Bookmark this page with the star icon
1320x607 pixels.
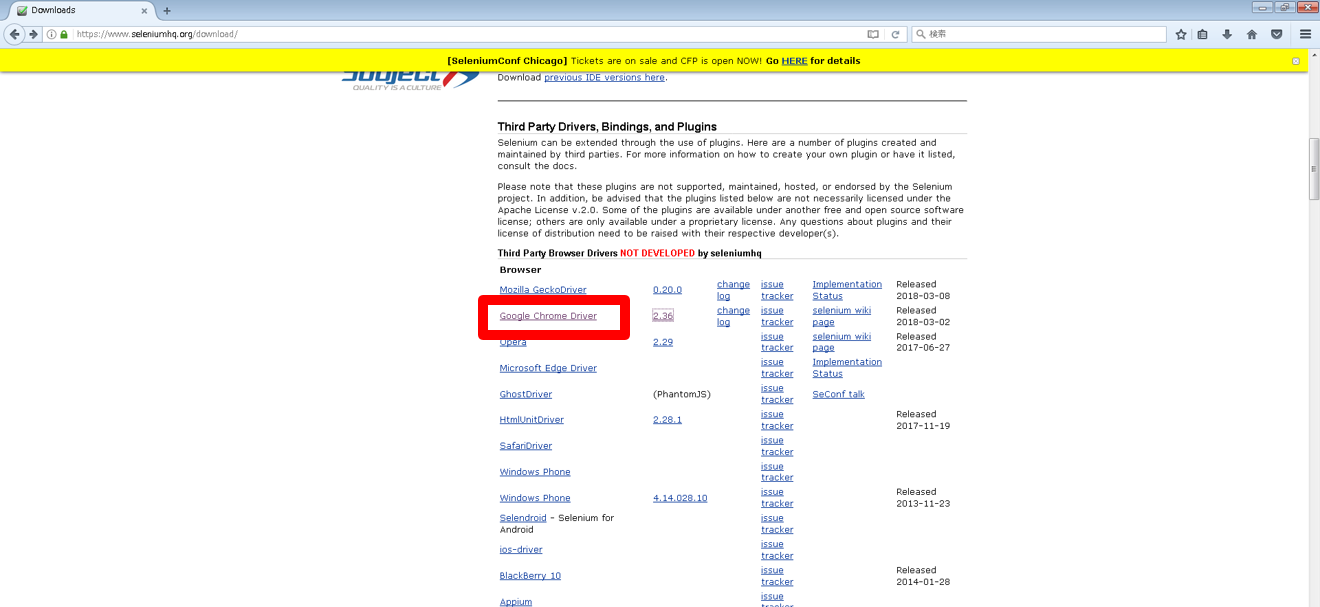(x=1181, y=34)
